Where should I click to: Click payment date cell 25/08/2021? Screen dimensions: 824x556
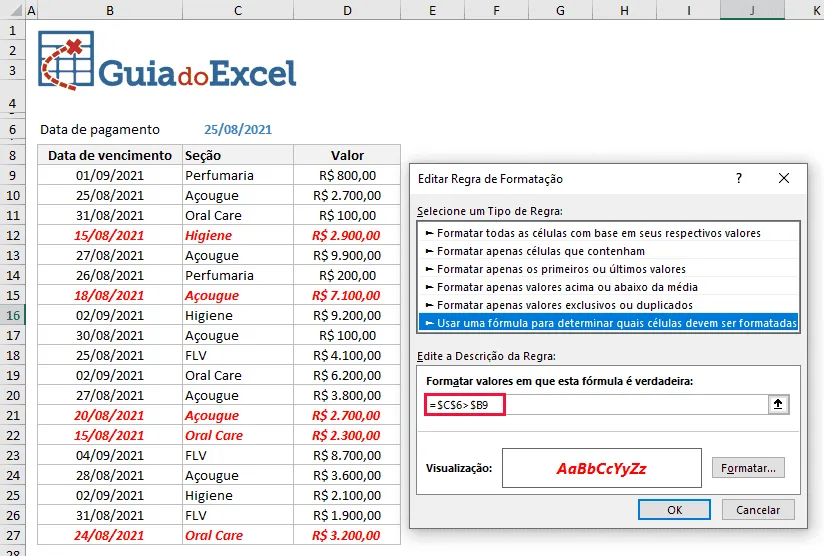click(238, 129)
